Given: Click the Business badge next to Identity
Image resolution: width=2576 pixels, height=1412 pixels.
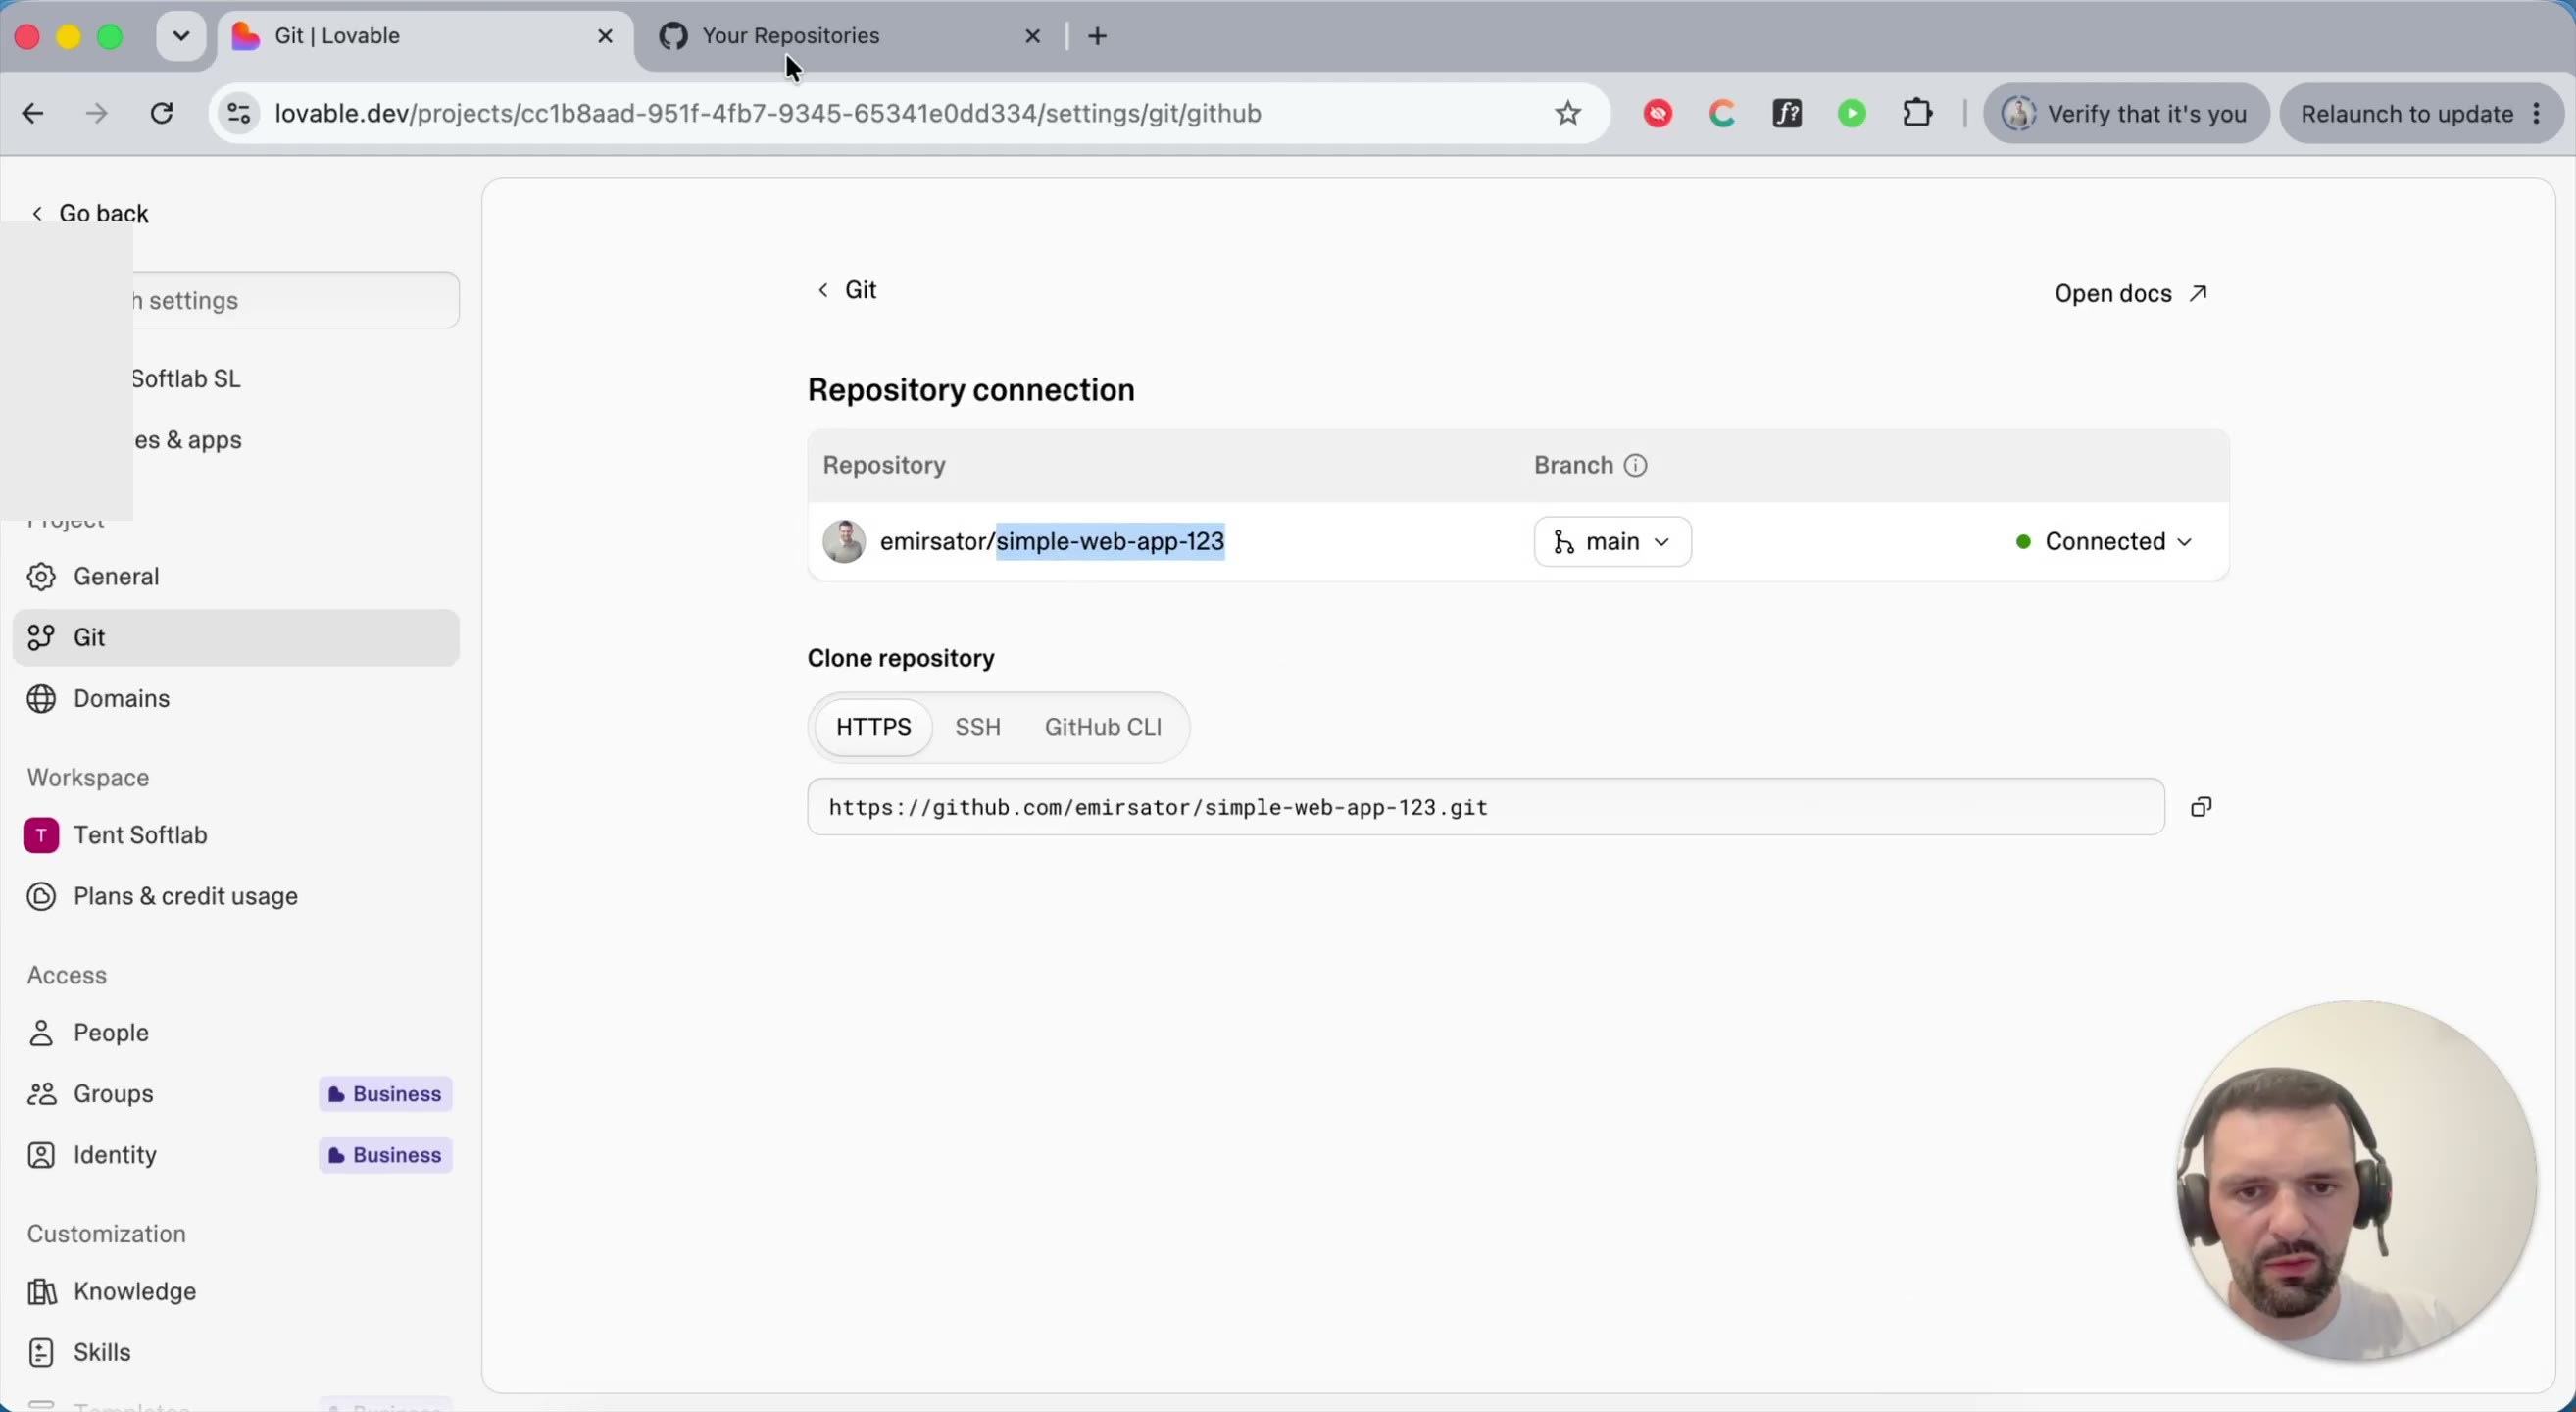Looking at the screenshot, I should click(x=385, y=1155).
